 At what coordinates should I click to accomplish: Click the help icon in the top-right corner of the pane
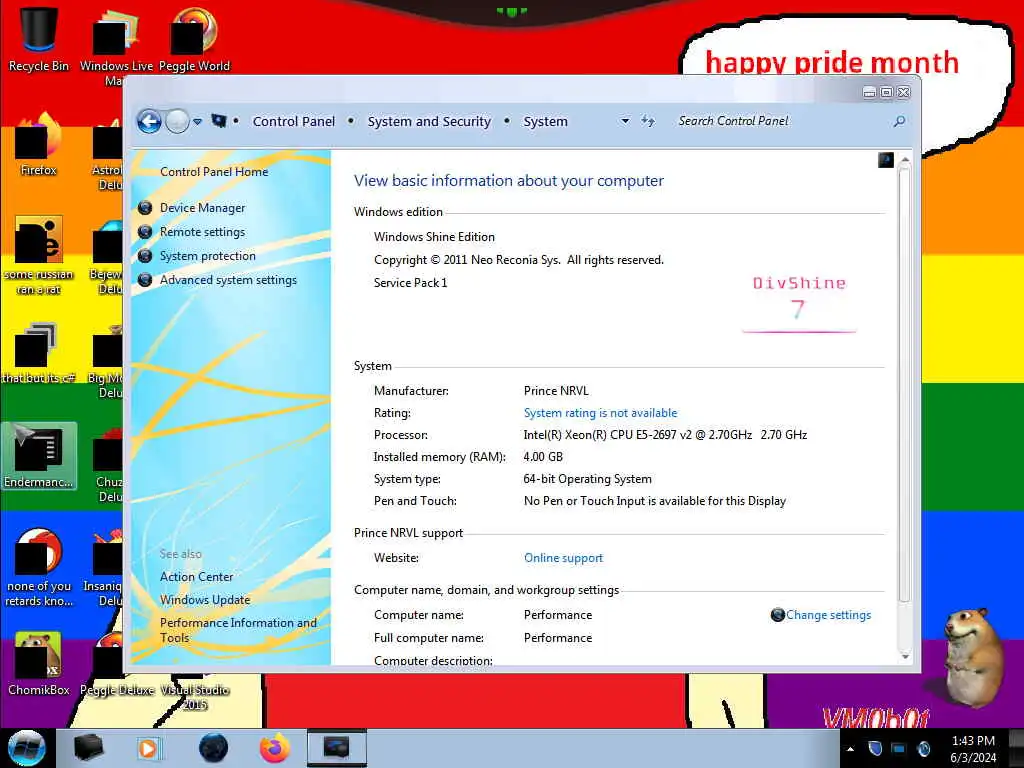(x=886, y=160)
